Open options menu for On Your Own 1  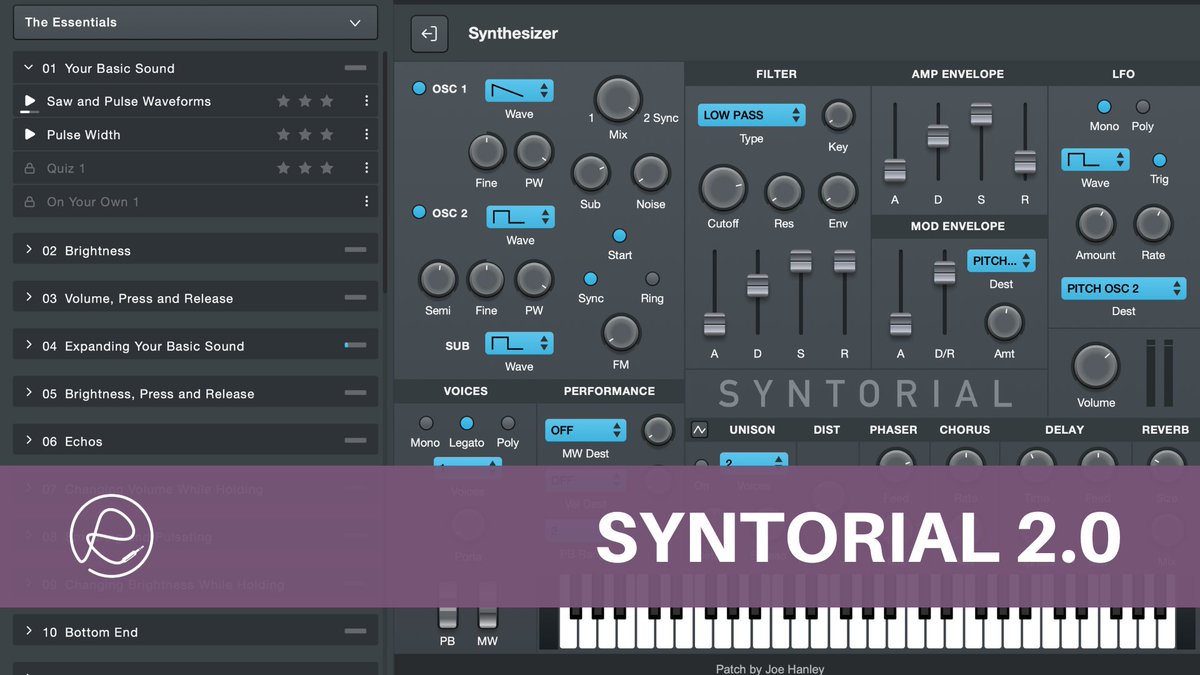pyautogui.click(x=367, y=202)
